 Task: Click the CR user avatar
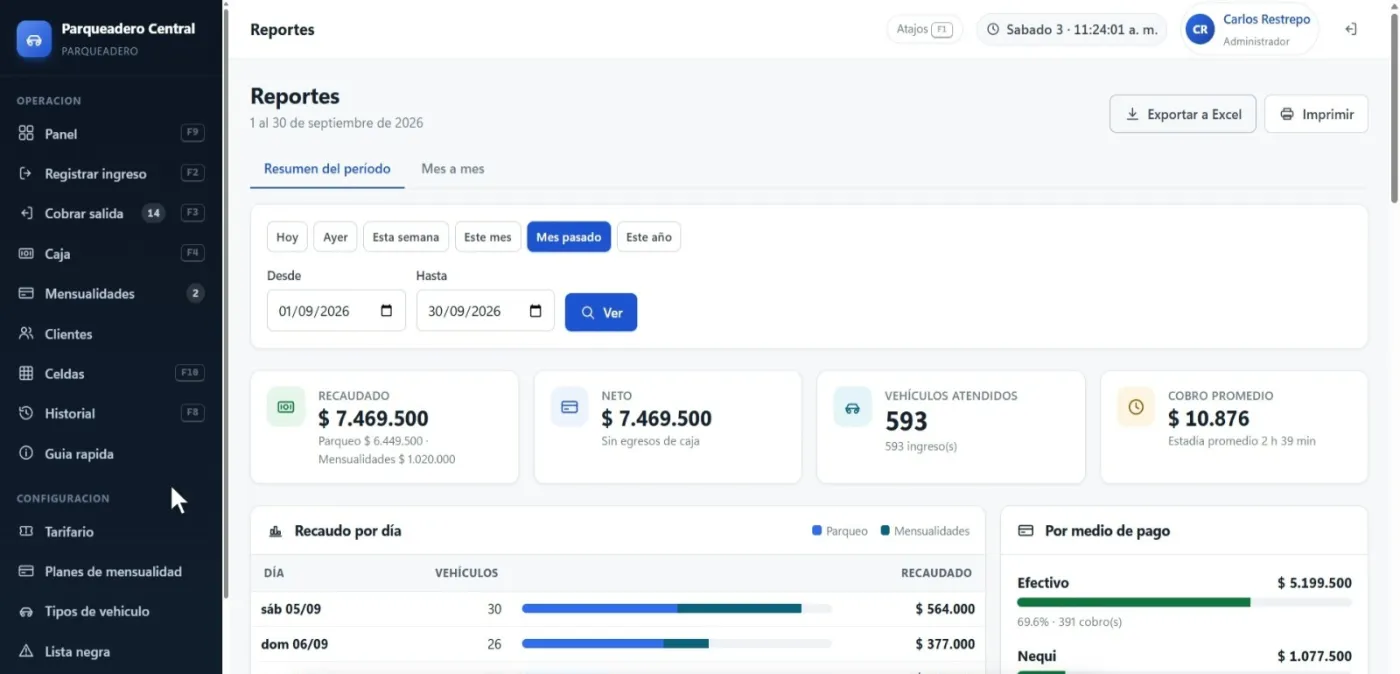(1200, 29)
